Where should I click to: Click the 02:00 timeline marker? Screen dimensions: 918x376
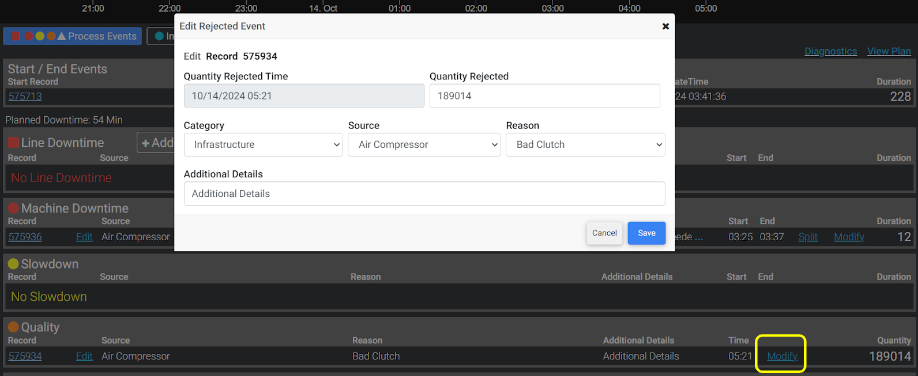click(476, 9)
